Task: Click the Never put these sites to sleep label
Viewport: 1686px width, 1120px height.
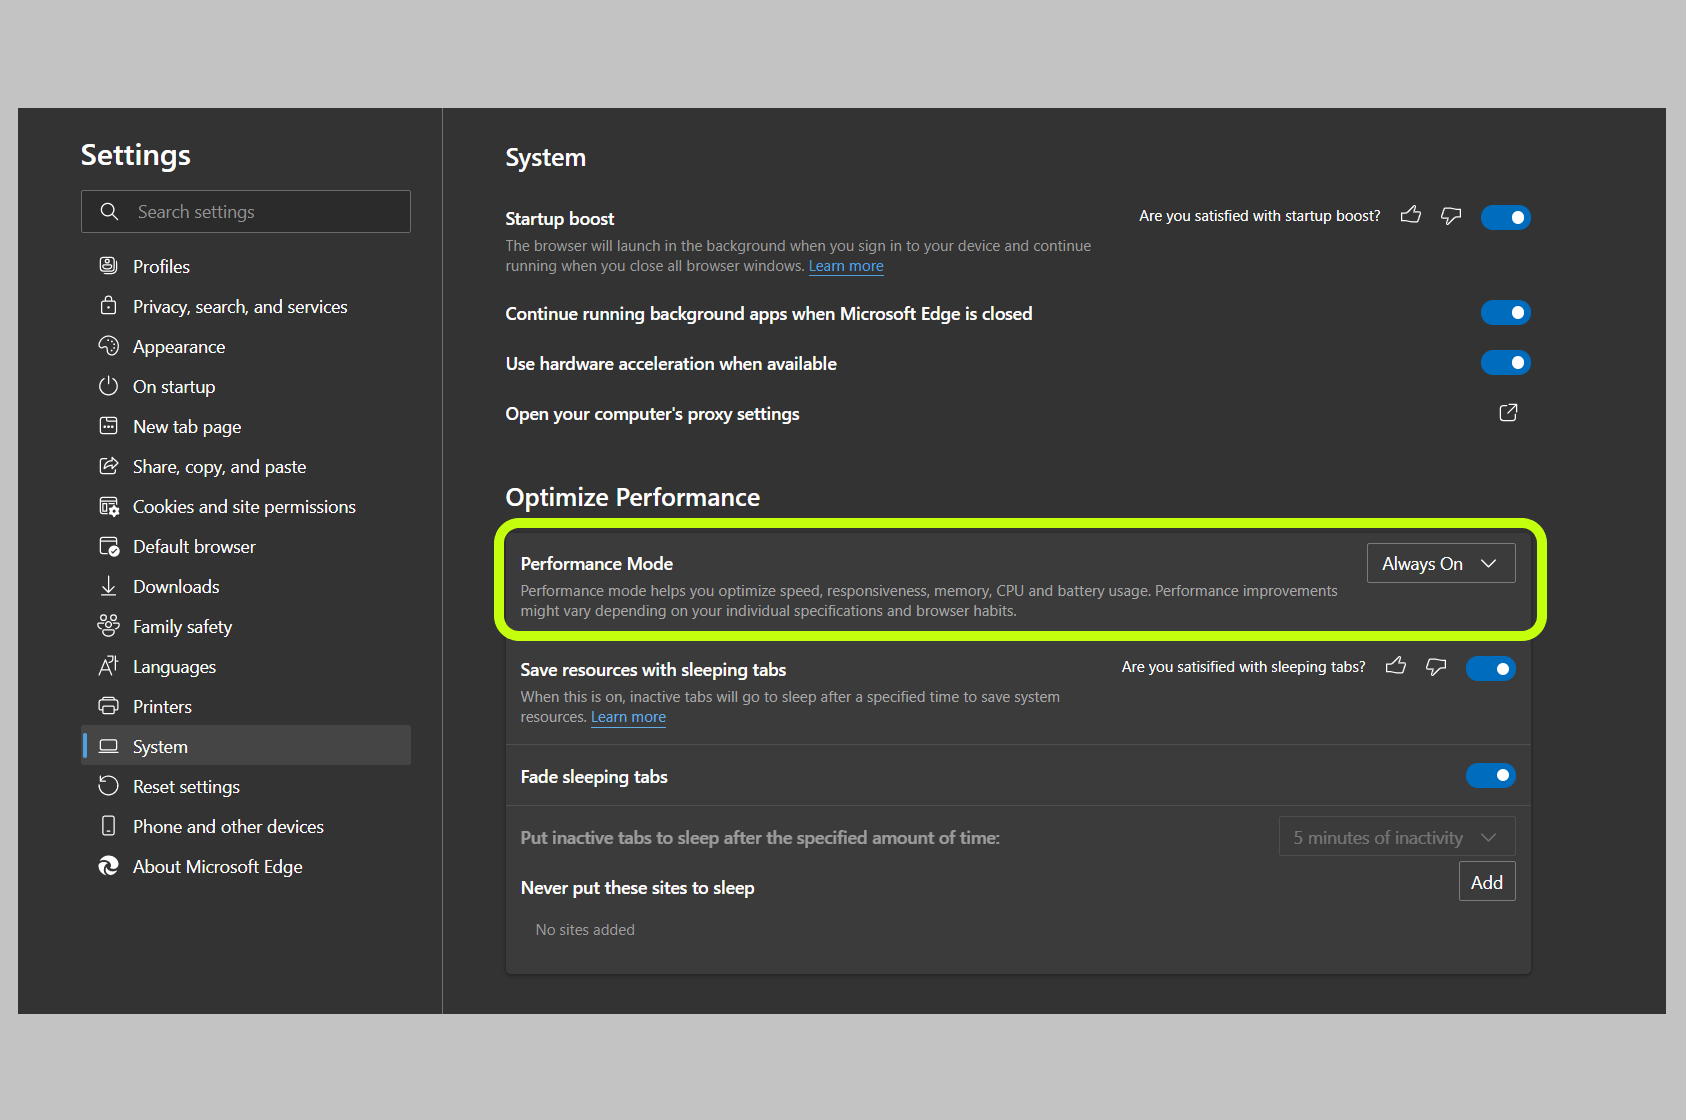Action: [x=637, y=888]
